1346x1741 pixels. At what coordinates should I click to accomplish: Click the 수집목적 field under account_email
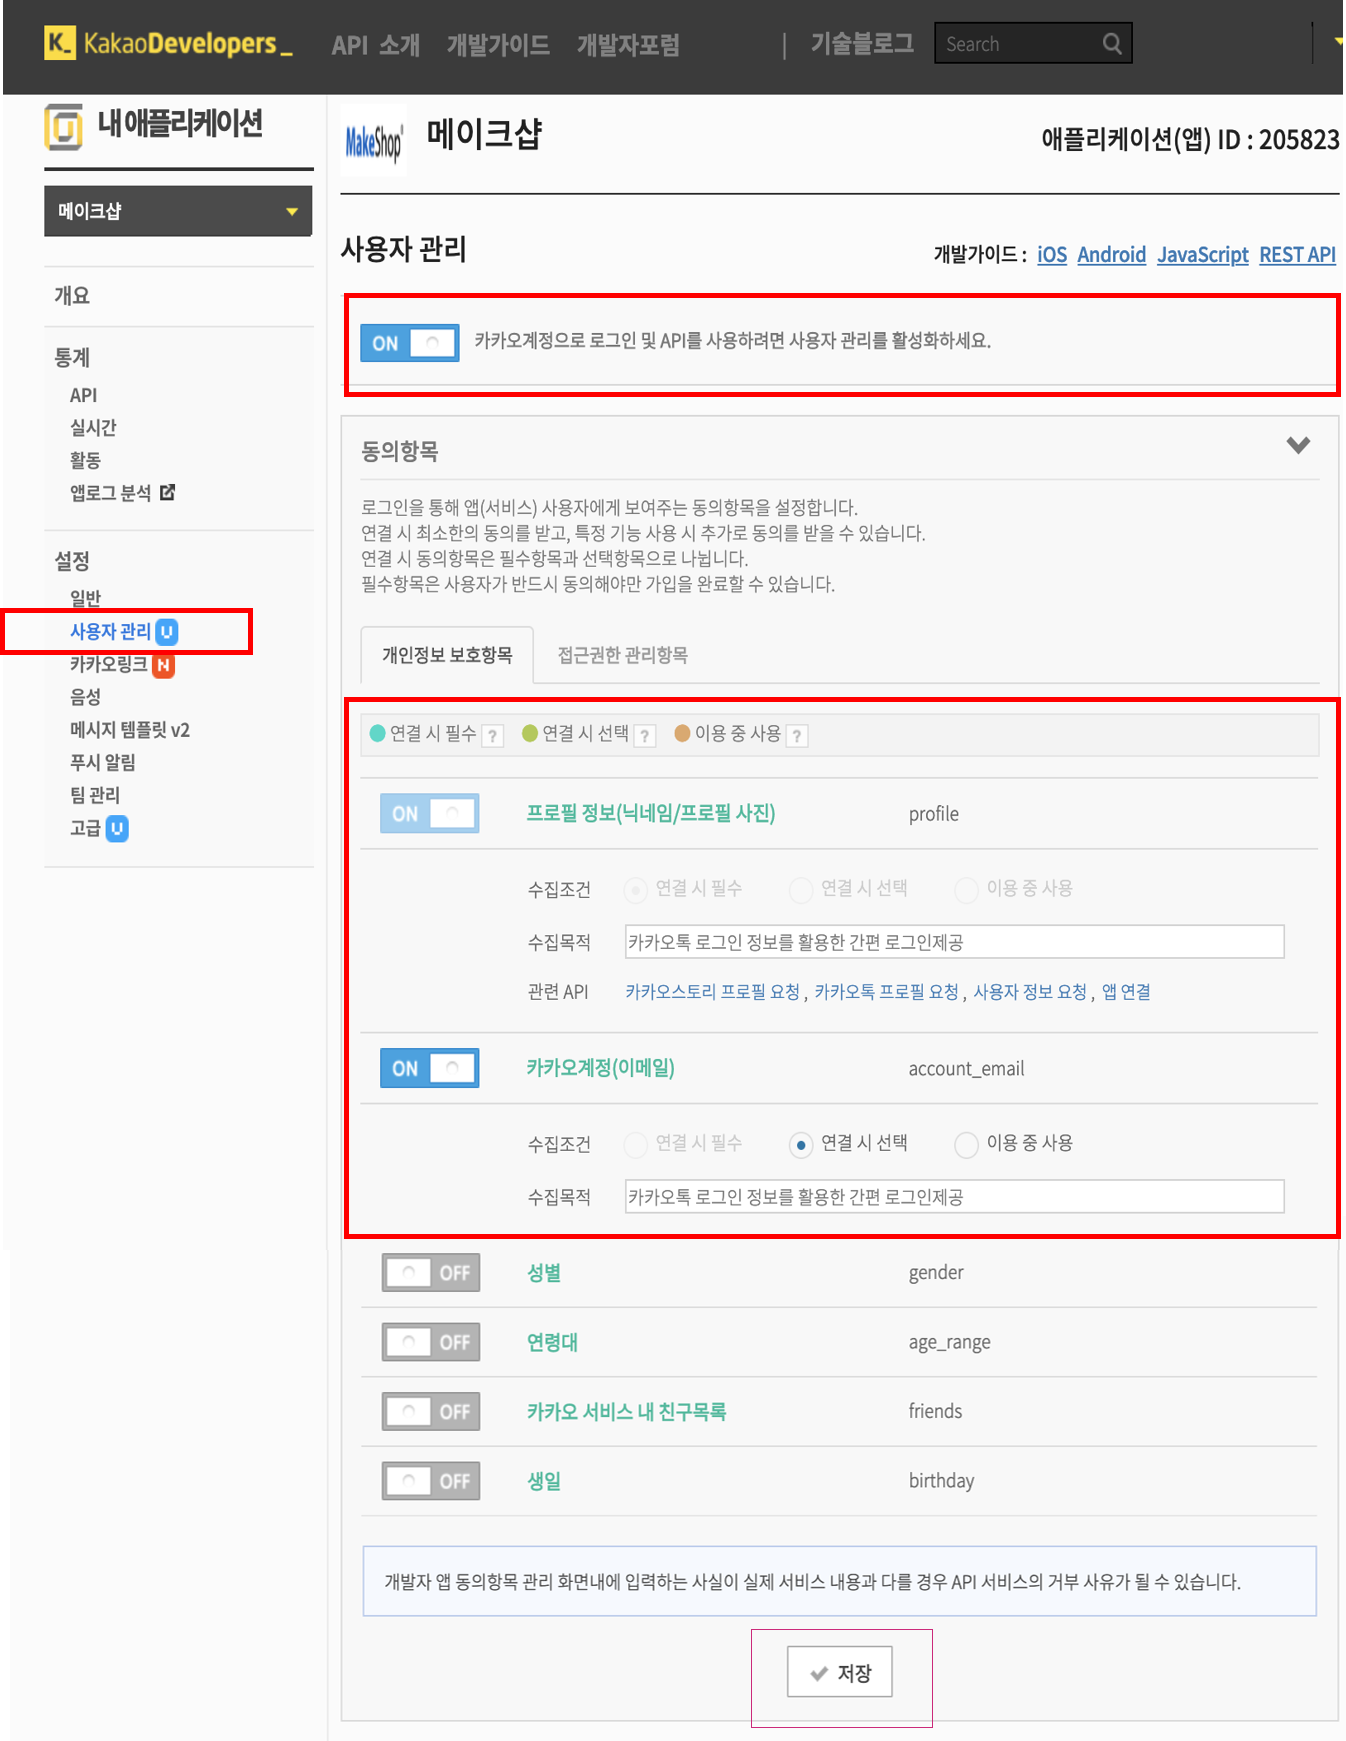[955, 1197]
